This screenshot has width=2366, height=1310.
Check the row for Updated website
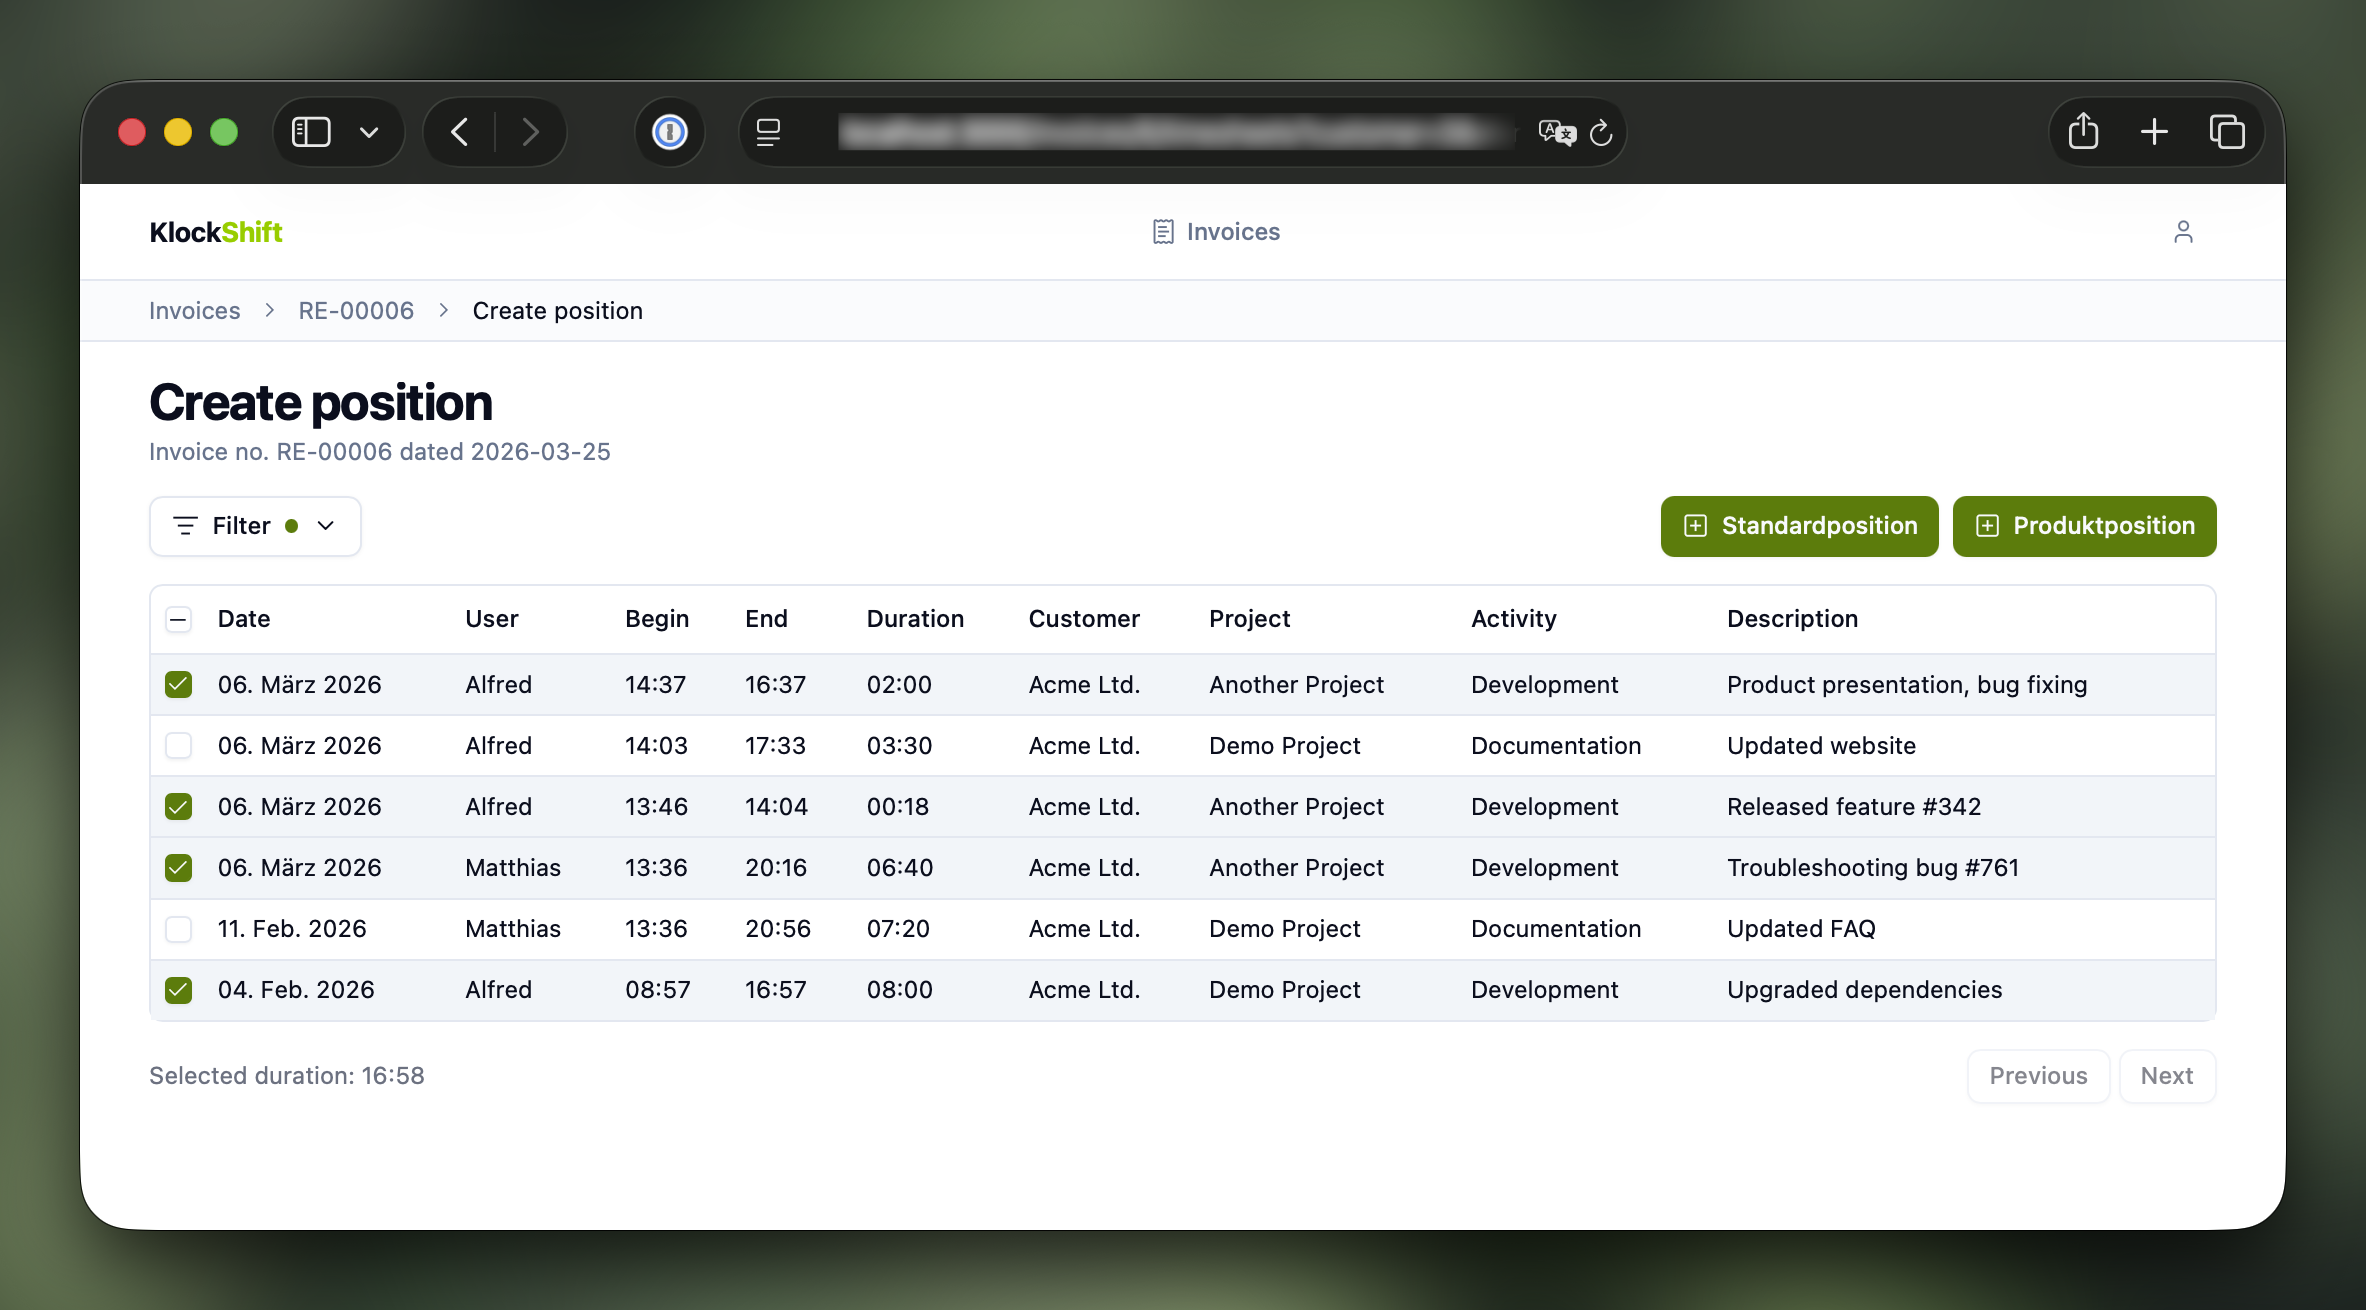[178, 745]
